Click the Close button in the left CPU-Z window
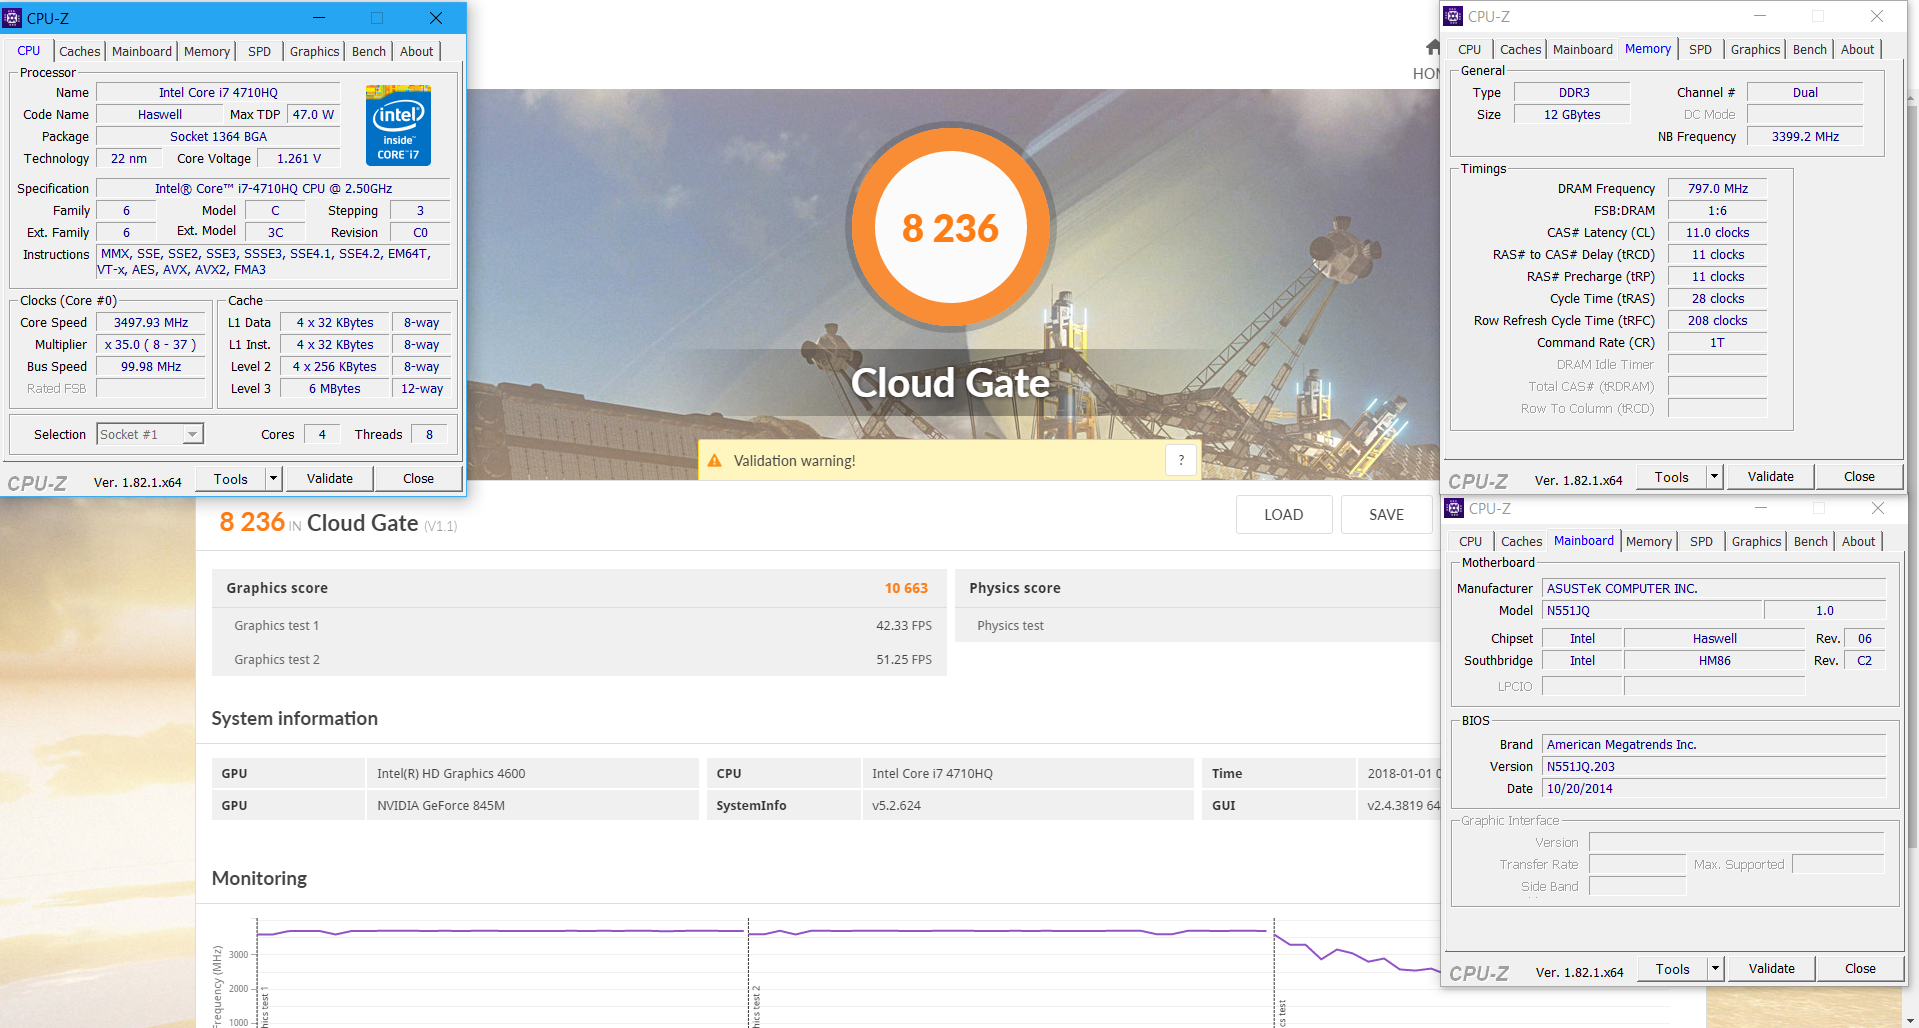Image resolution: width=1919 pixels, height=1028 pixels. (418, 479)
